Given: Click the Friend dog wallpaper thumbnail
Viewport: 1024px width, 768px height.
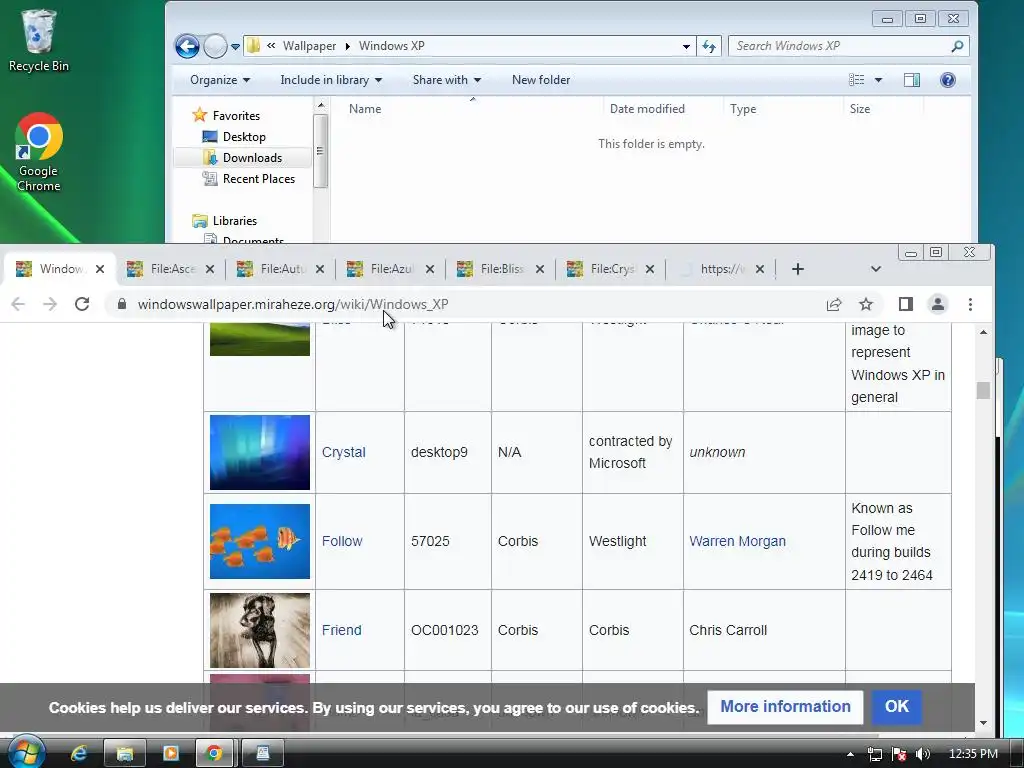Looking at the screenshot, I should coord(260,630).
